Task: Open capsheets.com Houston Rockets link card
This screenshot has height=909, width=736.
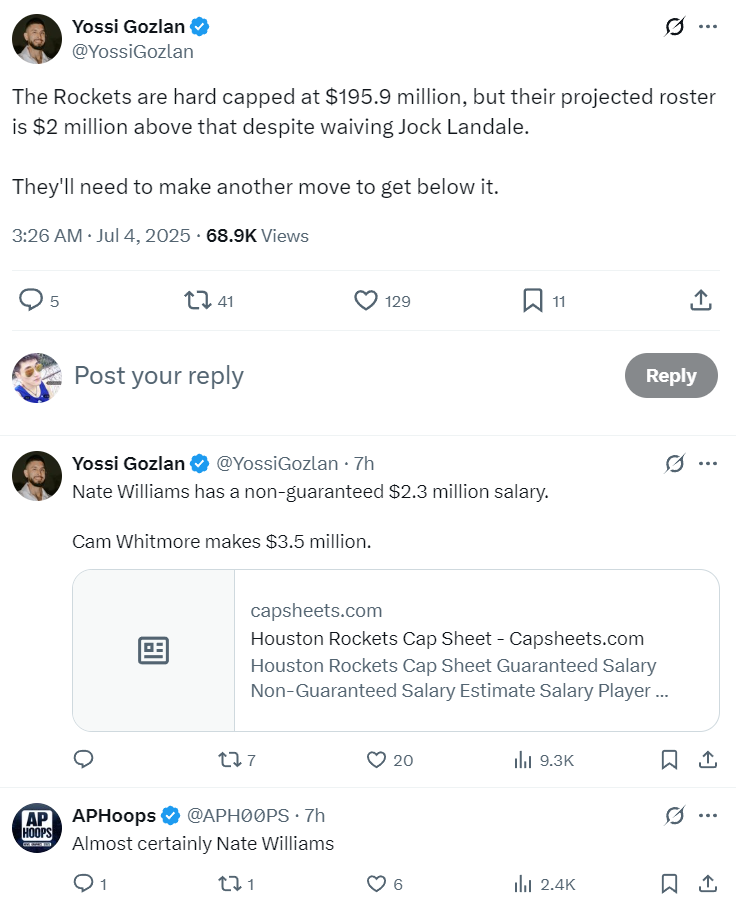Action: (x=396, y=650)
